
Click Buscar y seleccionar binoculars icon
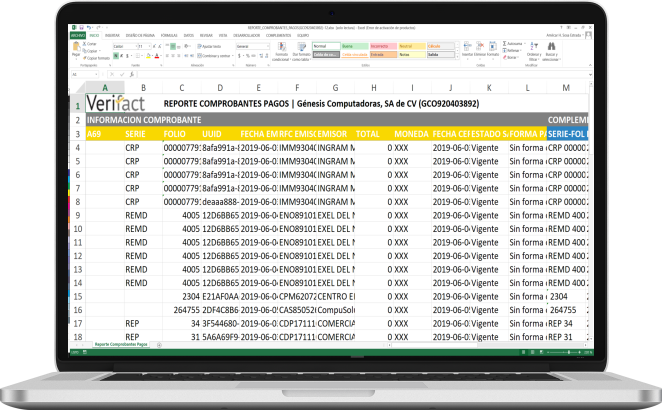551,46
